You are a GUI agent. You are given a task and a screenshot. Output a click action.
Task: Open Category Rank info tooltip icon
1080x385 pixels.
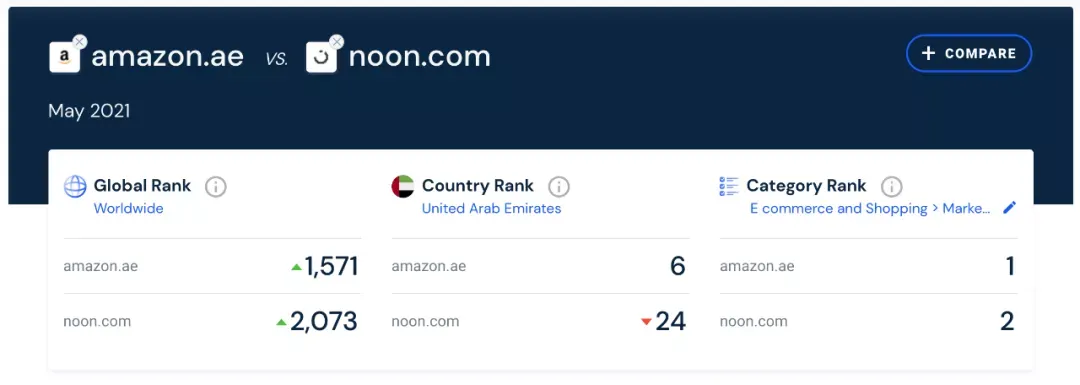tap(891, 187)
